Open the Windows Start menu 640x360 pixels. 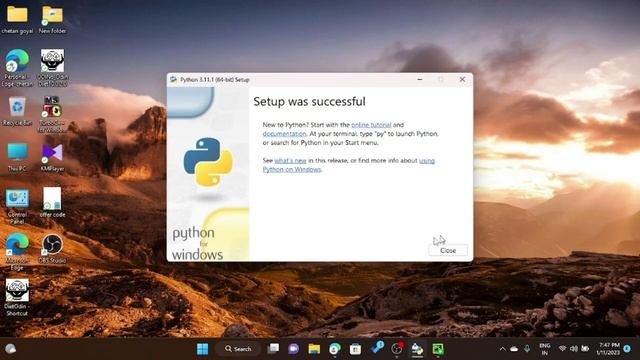pyautogui.click(x=202, y=349)
